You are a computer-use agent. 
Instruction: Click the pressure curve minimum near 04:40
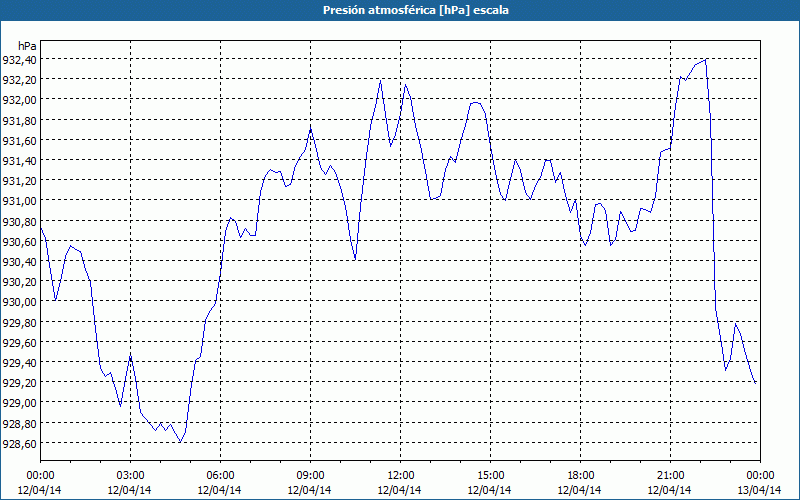click(x=180, y=442)
